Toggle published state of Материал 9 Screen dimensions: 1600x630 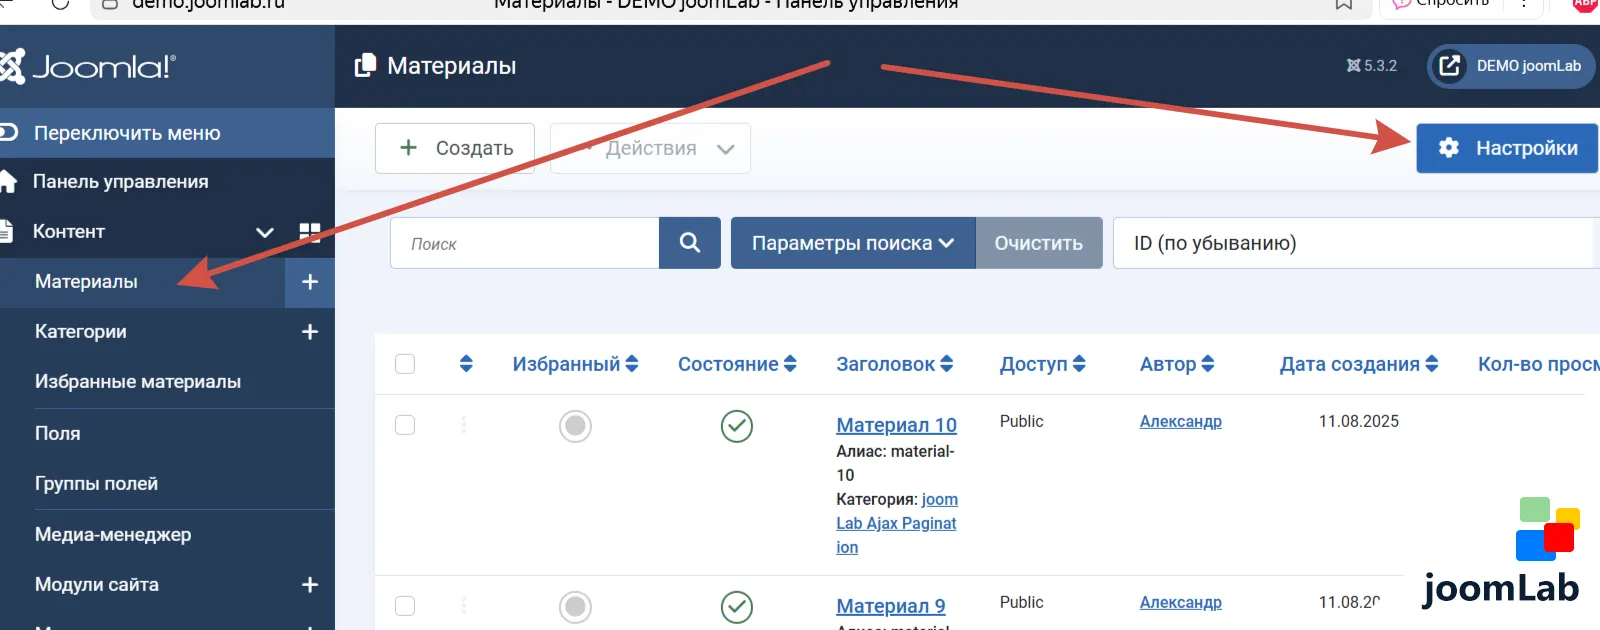(x=737, y=607)
